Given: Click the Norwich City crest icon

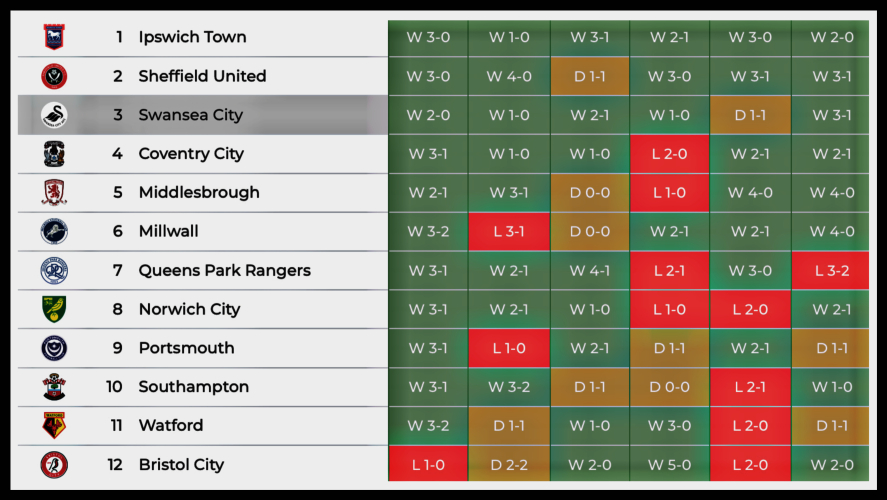Looking at the screenshot, I should tap(54, 309).
